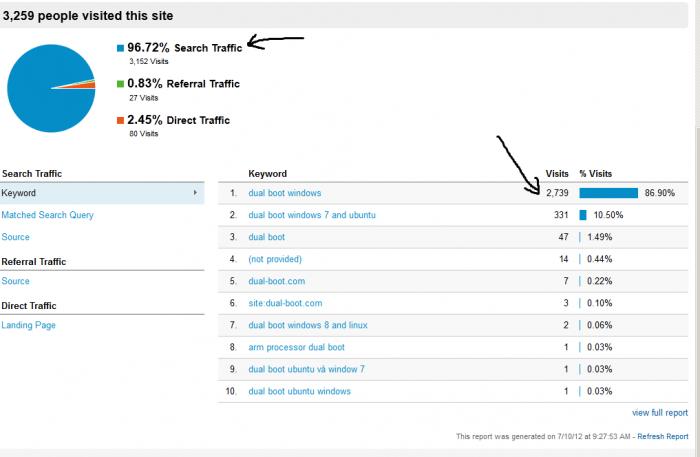The width and height of the screenshot is (700, 457).
Task: Click the 86.90% visits bar
Action: pyautogui.click(x=608, y=193)
